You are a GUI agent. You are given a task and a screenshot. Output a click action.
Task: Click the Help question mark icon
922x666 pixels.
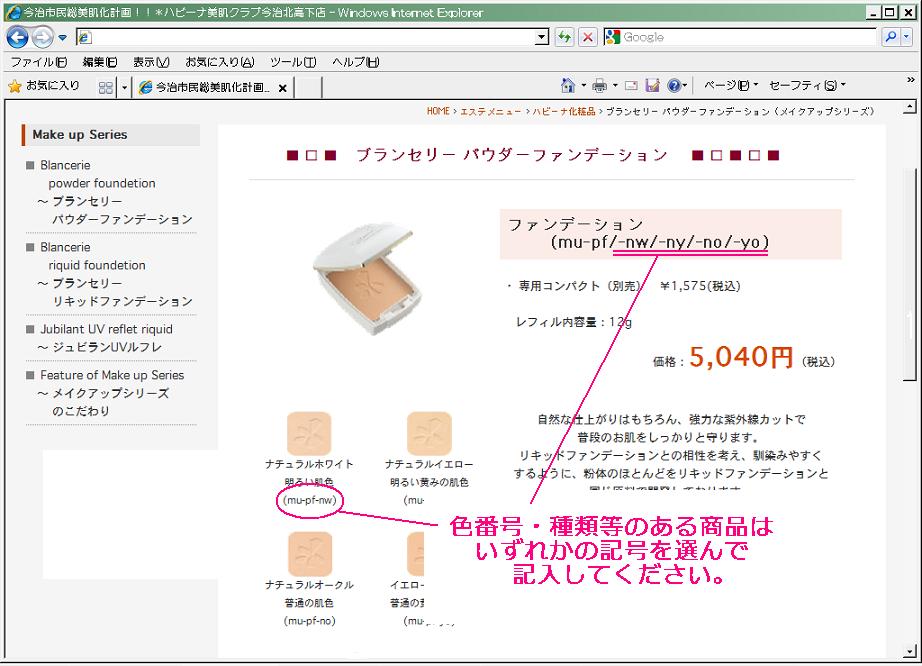coord(674,86)
